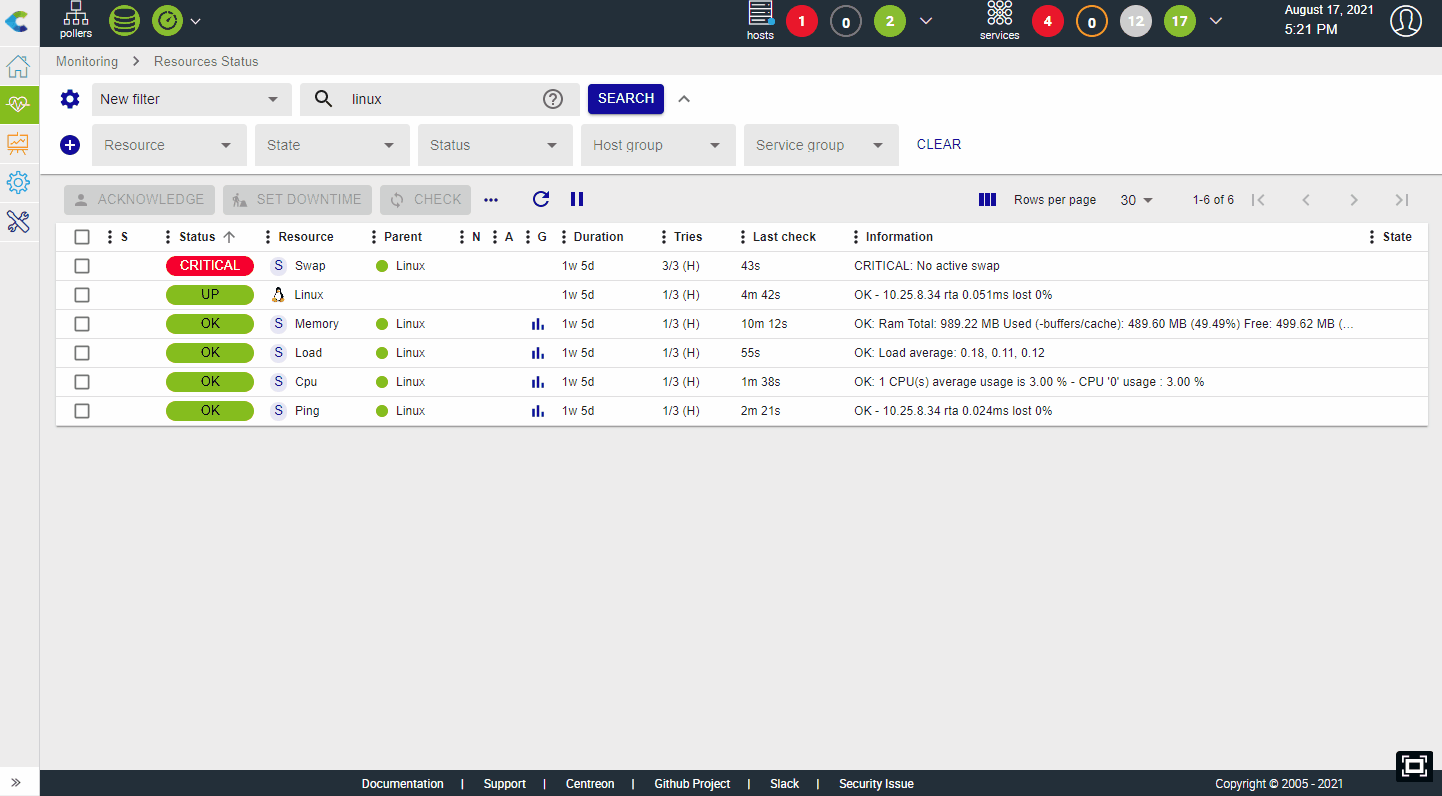This screenshot has height=796, width=1442.
Task: Click the latency gauge status icon
Action: click(x=167, y=20)
